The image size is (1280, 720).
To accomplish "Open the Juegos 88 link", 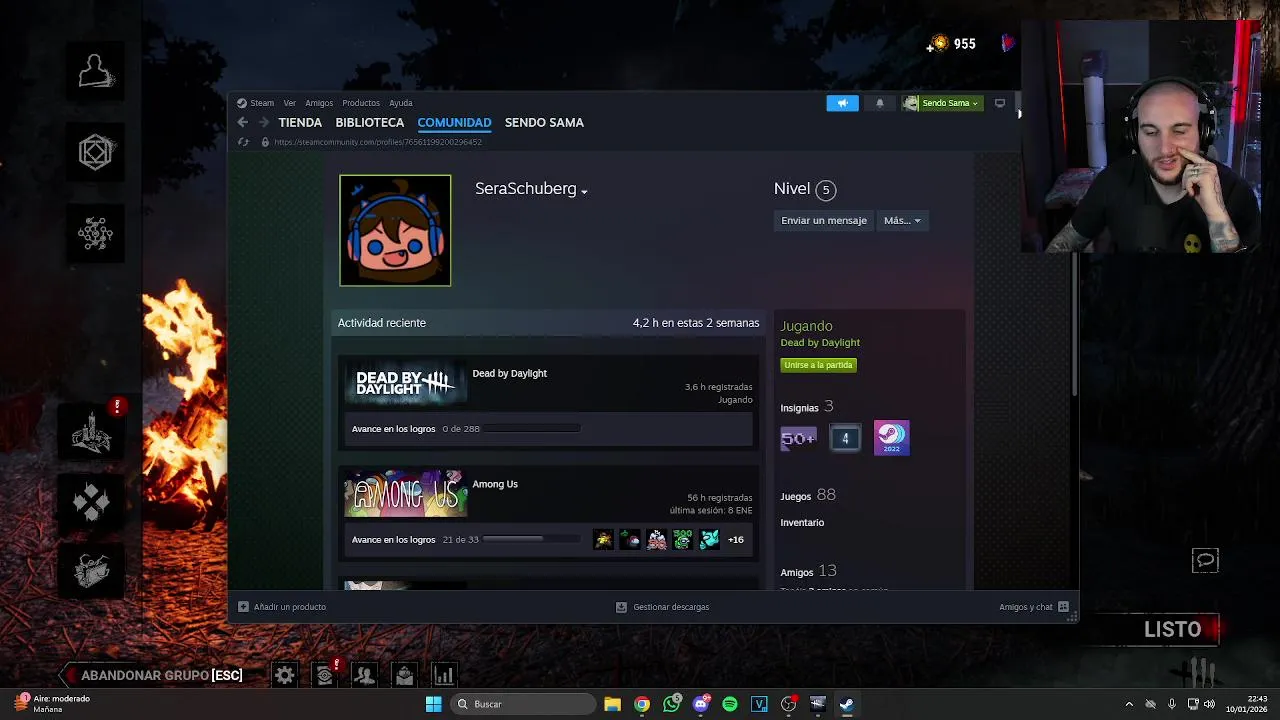I will (808, 495).
